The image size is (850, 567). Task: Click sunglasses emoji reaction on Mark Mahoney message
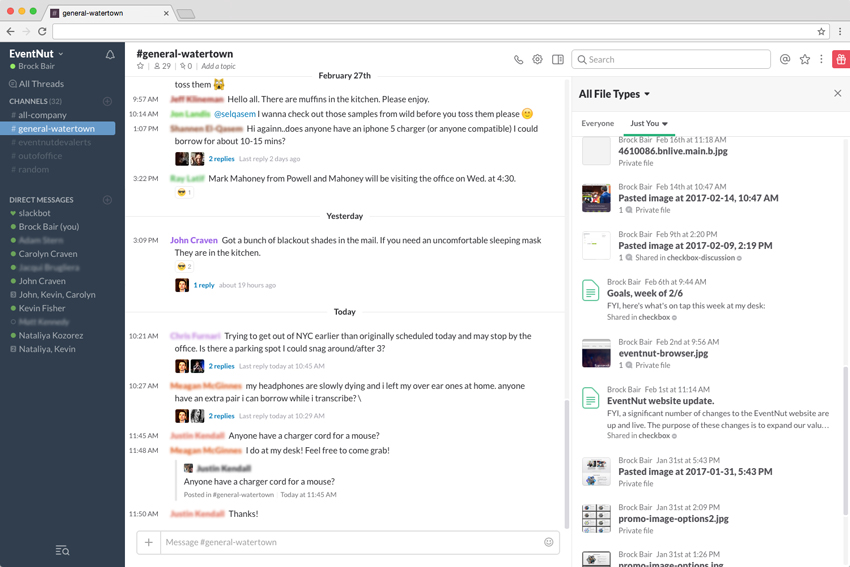184,192
